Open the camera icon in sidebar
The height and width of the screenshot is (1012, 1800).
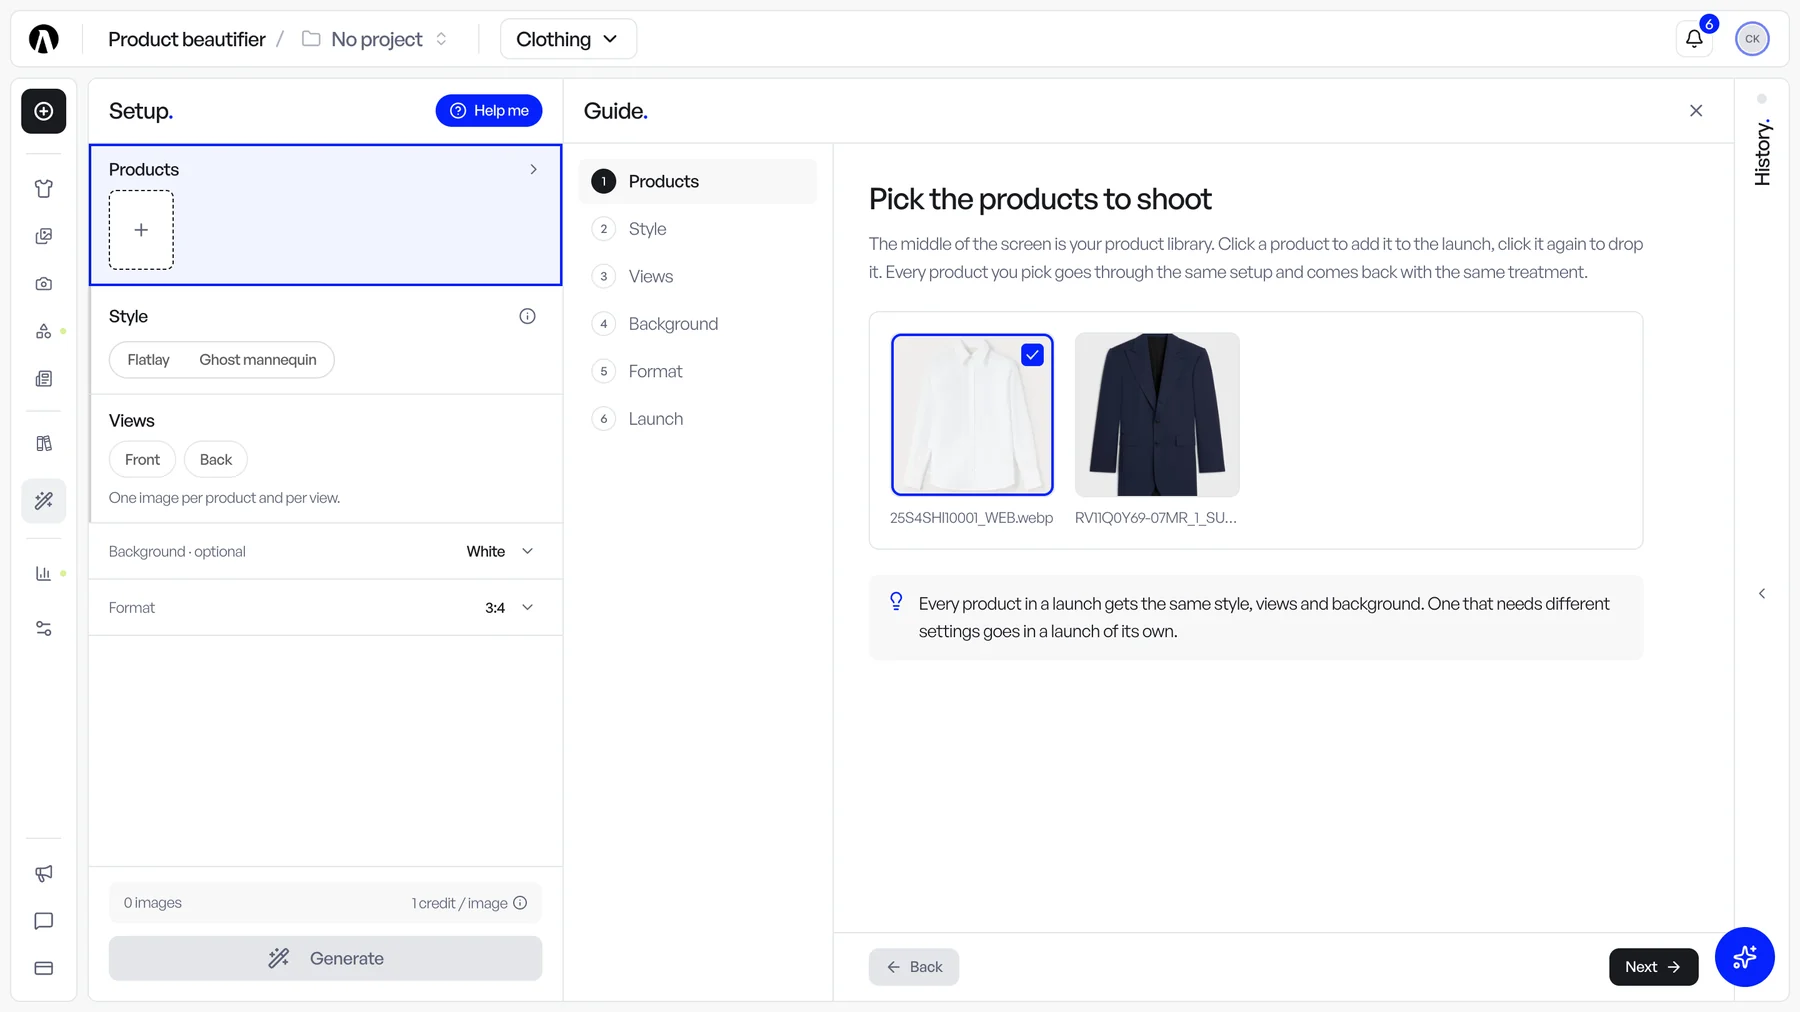44,284
